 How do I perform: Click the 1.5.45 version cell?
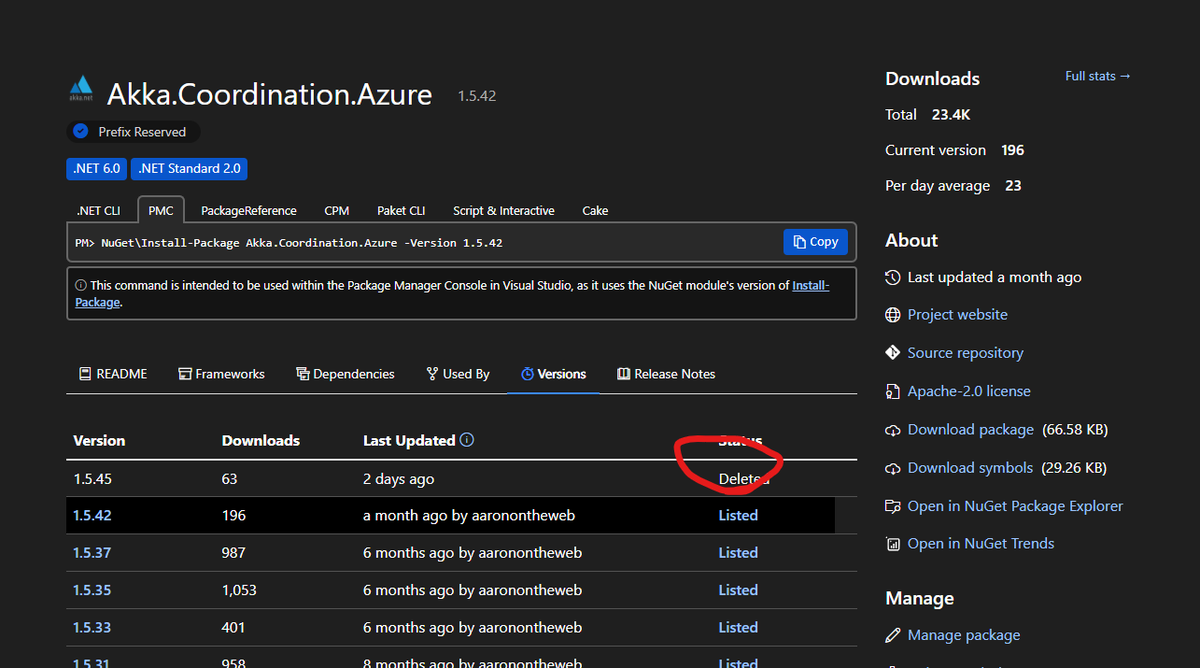coord(92,479)
